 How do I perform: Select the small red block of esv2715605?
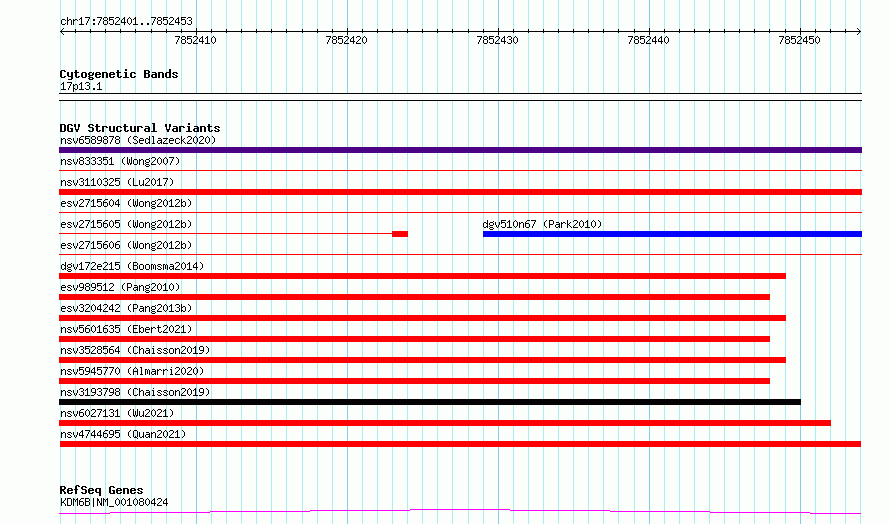click(400, 234)
